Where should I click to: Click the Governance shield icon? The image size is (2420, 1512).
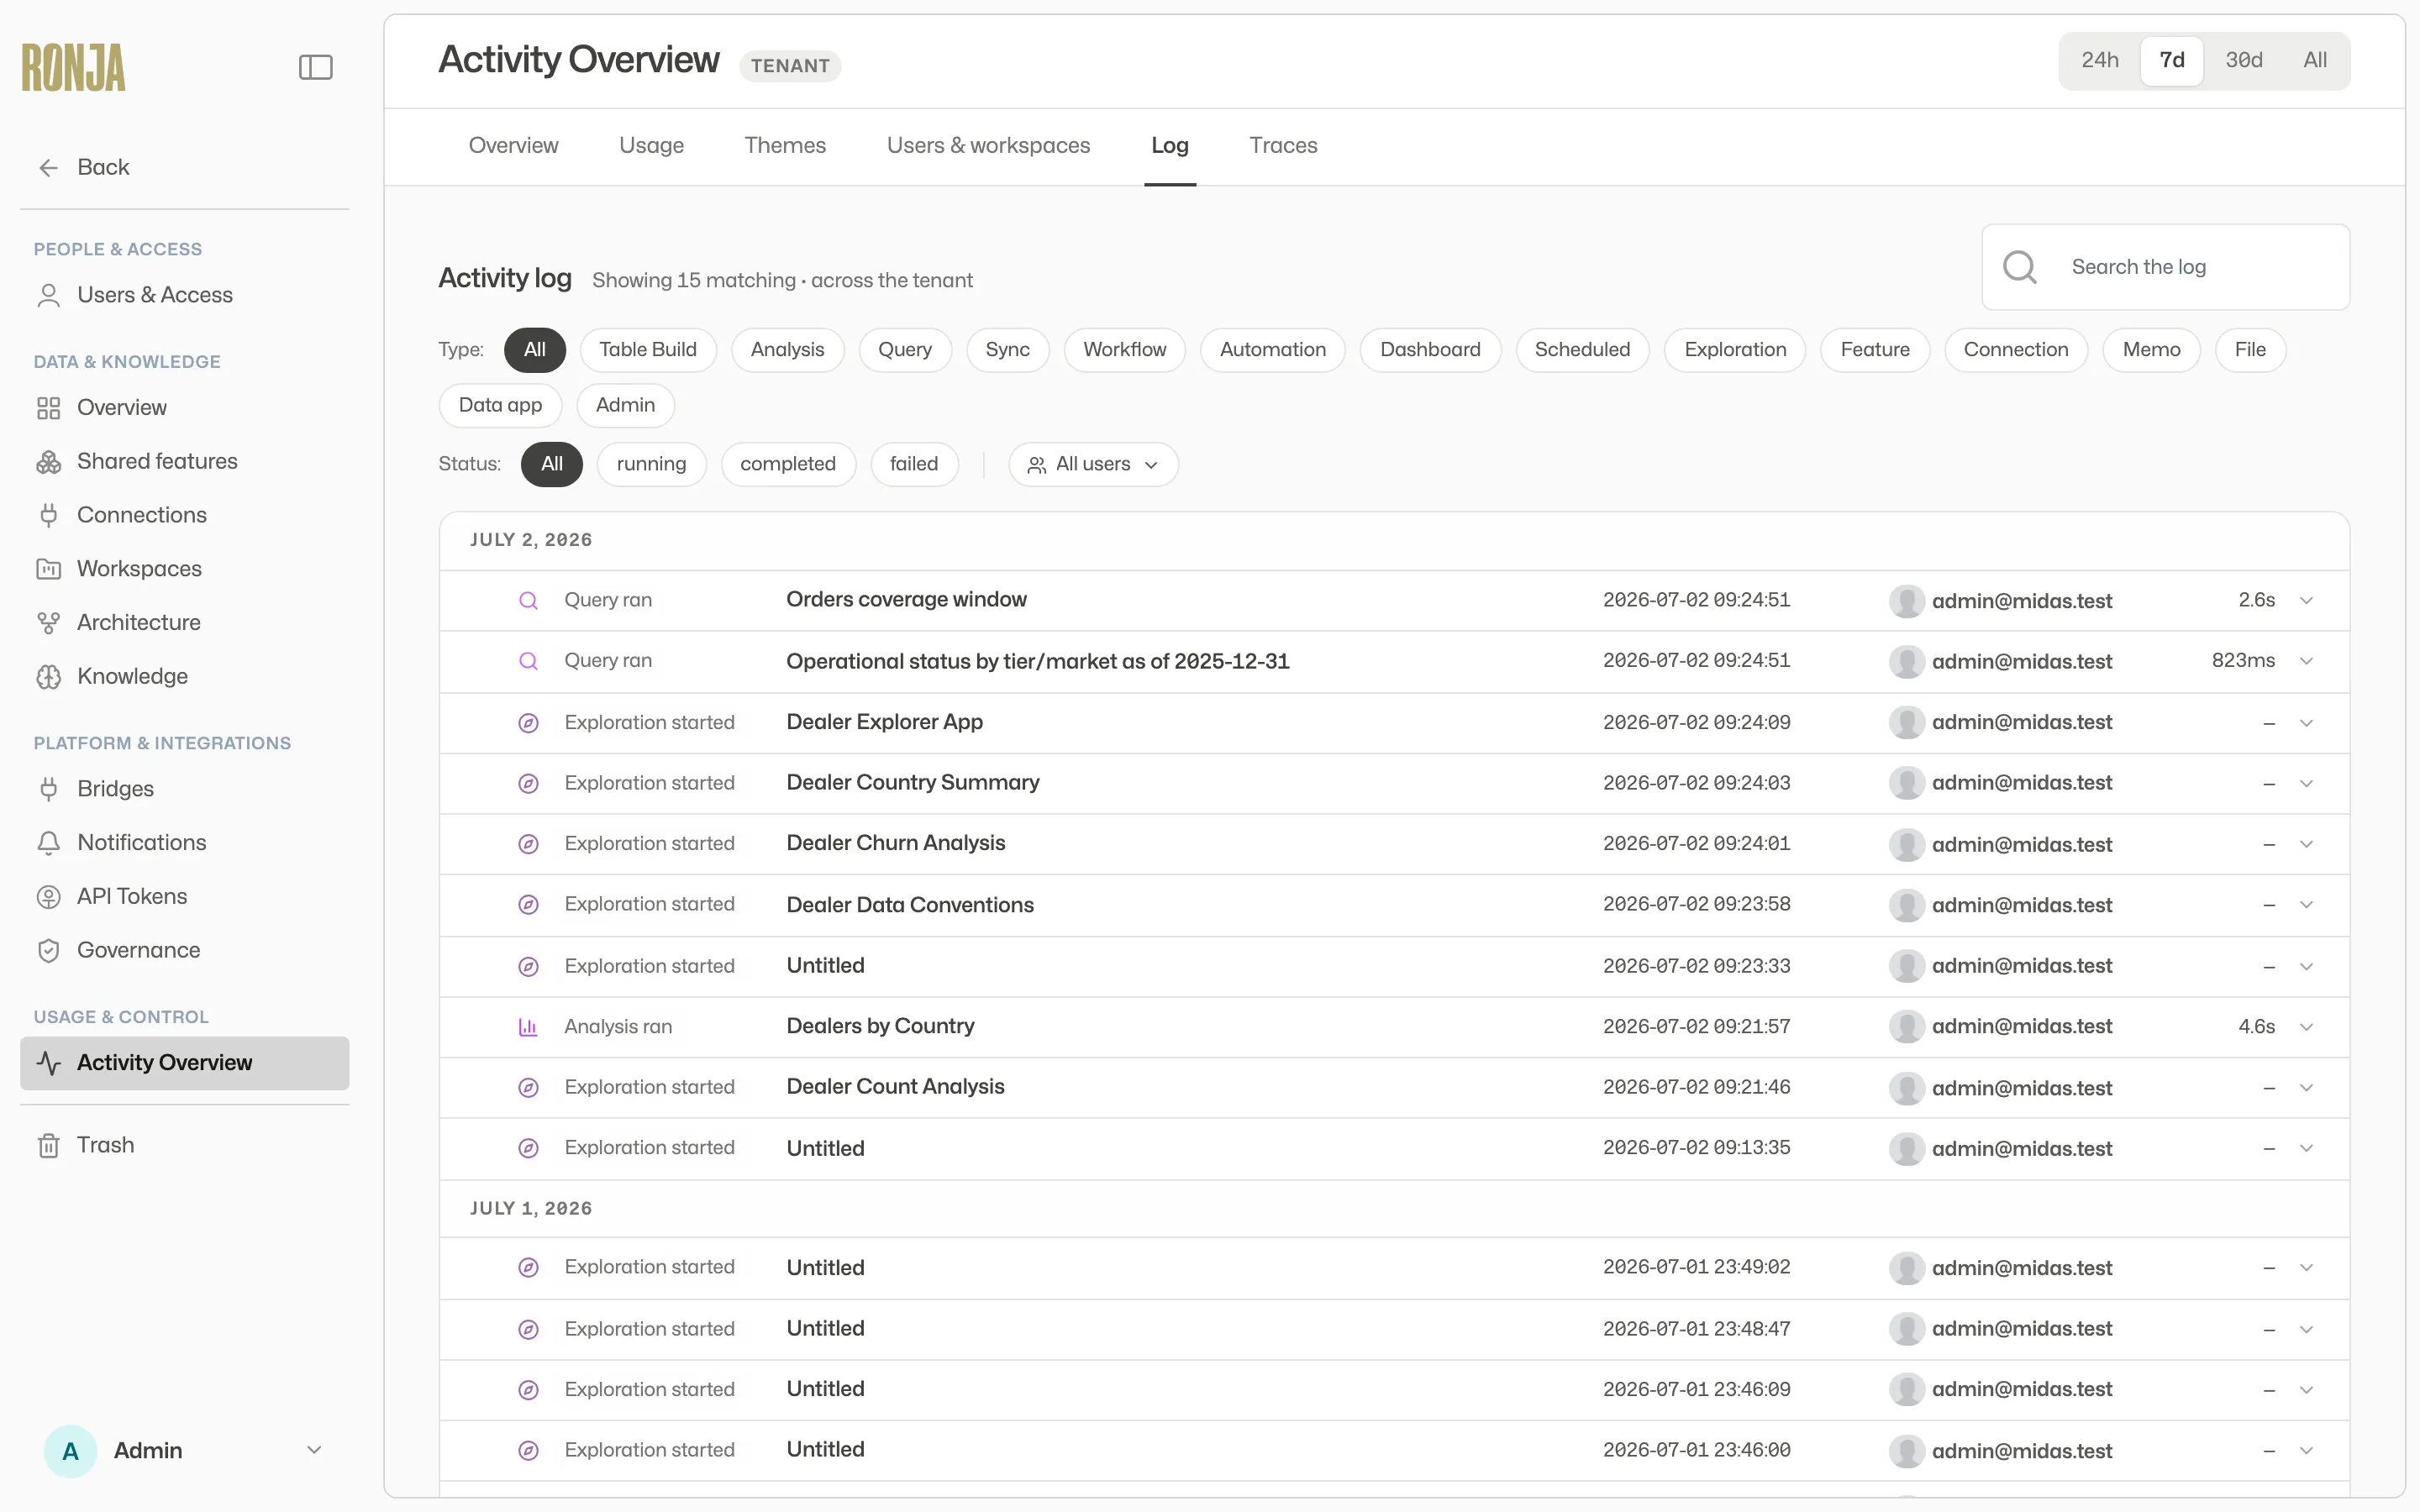coord(48,951)
